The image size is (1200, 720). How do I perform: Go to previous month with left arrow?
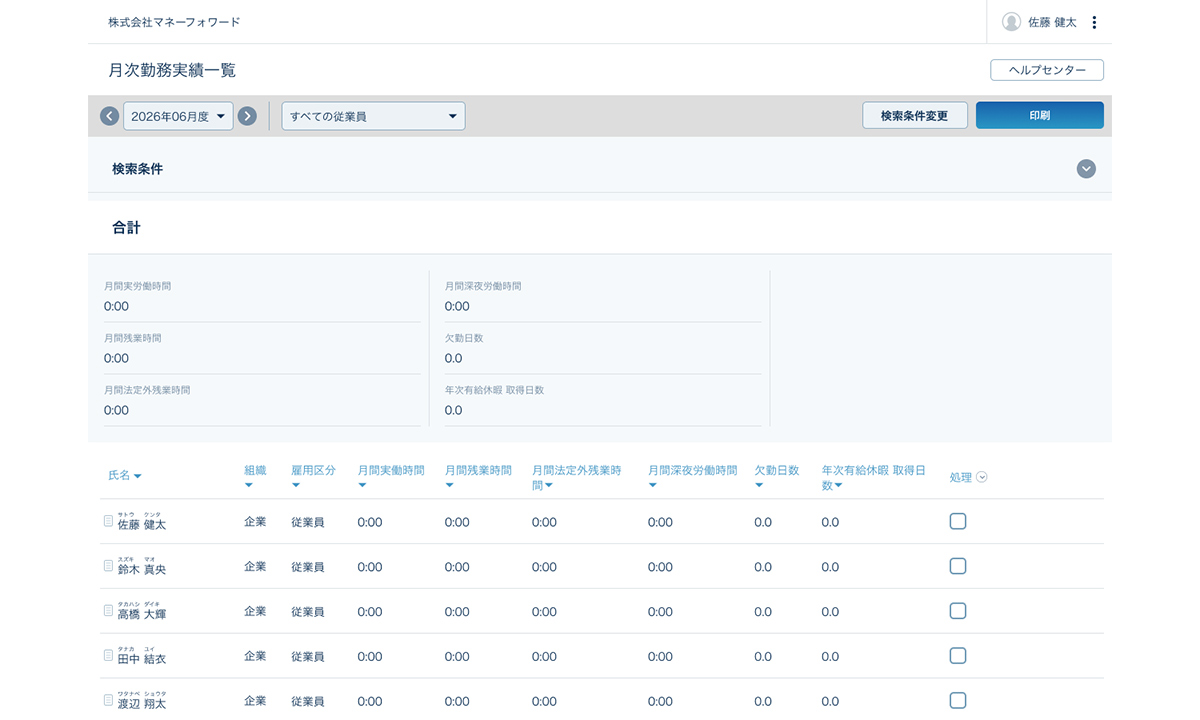coord(110,116)
